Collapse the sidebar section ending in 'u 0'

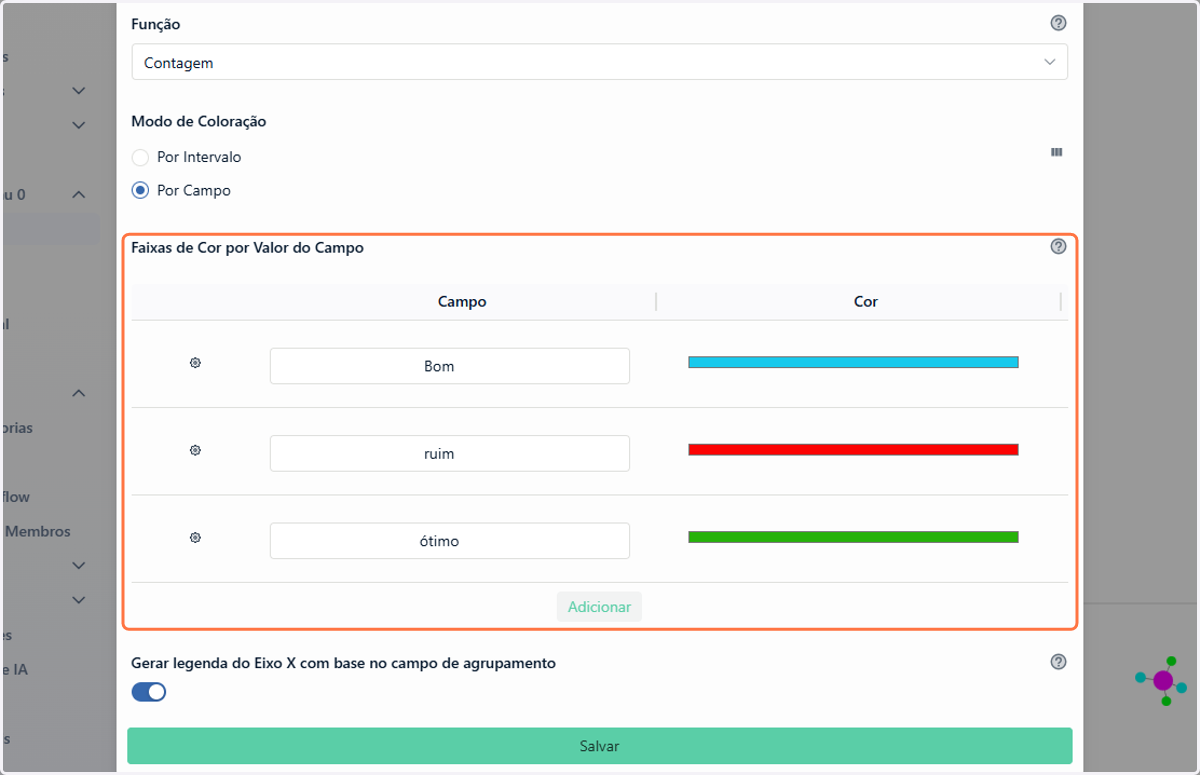click(79, 195)
